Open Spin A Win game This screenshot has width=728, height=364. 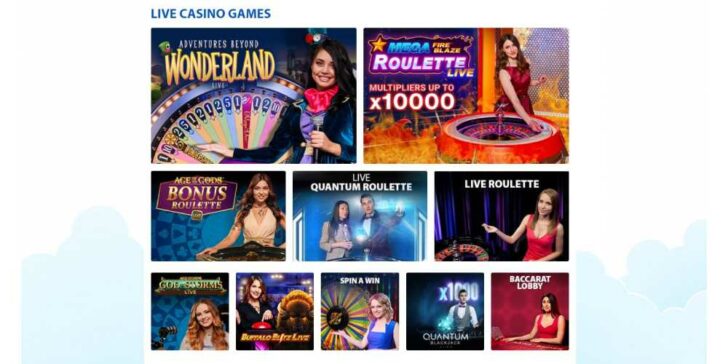coord(360,311)
